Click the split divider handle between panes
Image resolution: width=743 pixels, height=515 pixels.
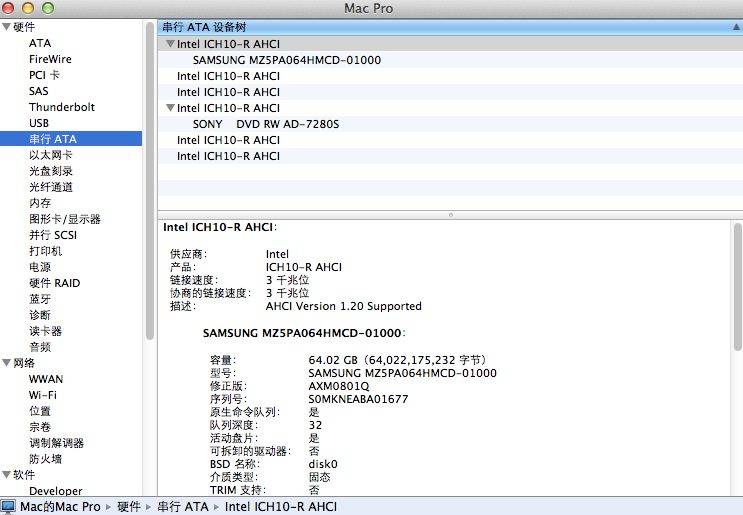450,214
